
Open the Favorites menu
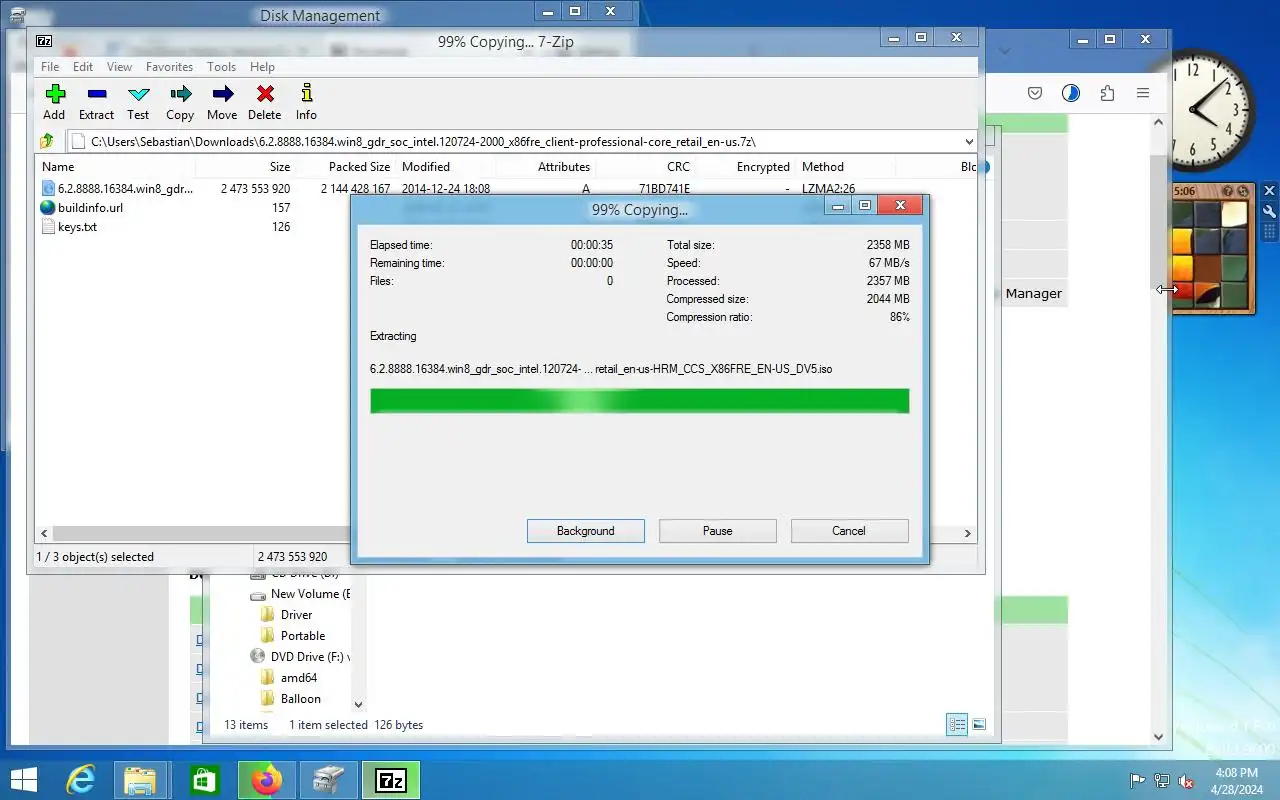click(169, 67)
